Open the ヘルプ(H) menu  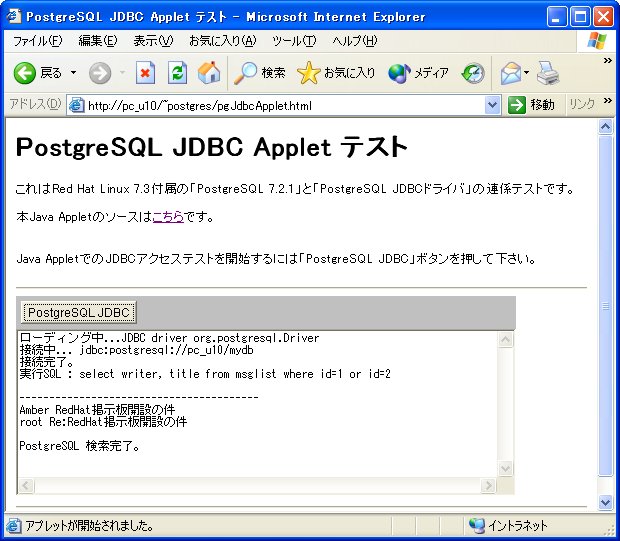tap(355, 41)
